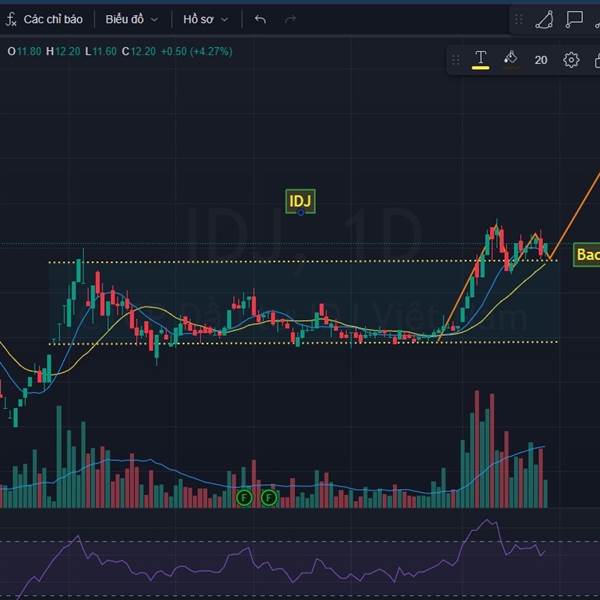Screen dimensions: 600x600
Task: Open the Hồ sơ dropdown
Action: coord(205,19)
